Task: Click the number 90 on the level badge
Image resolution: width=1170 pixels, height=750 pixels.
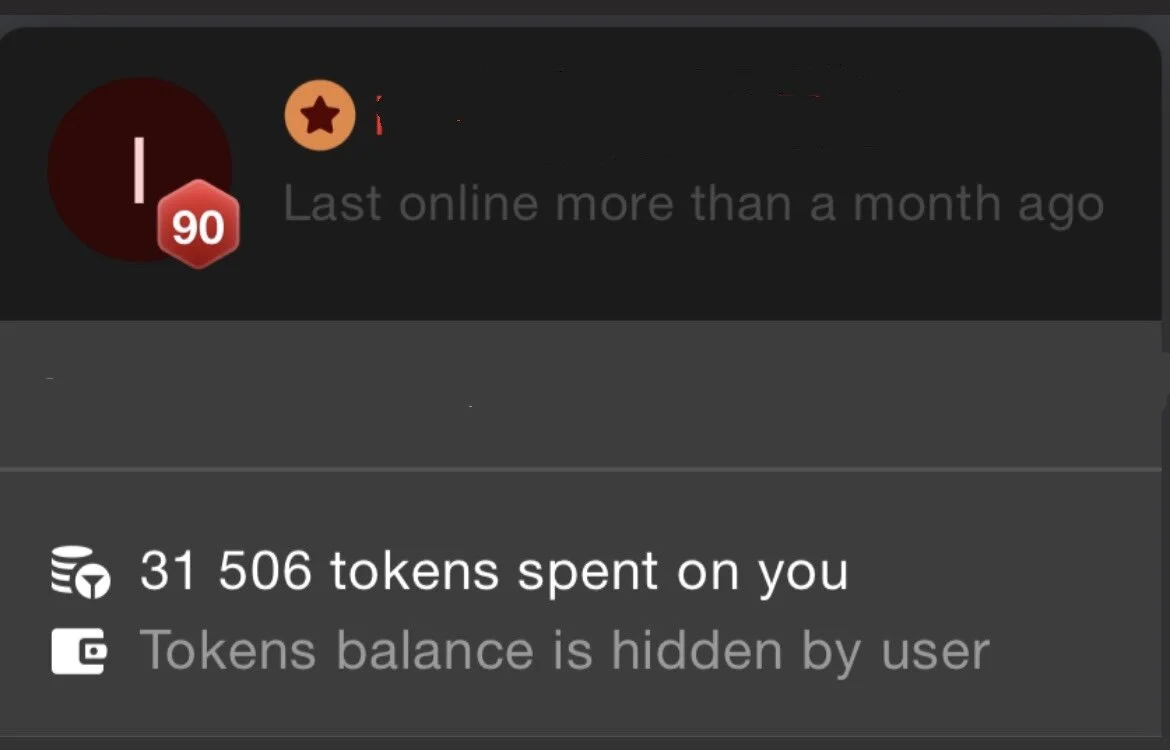Action: click(198, 228)
